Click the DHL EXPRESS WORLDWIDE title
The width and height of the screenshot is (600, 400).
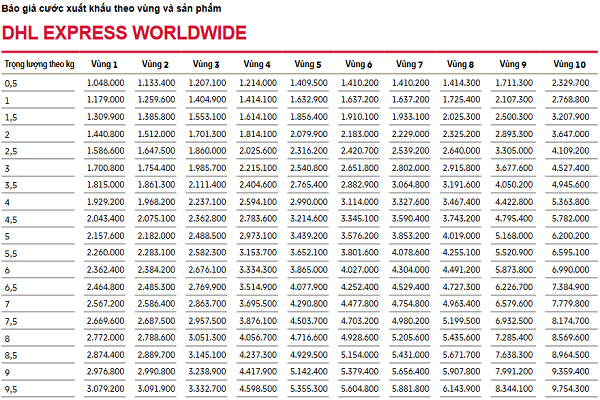tap(125, 33)
